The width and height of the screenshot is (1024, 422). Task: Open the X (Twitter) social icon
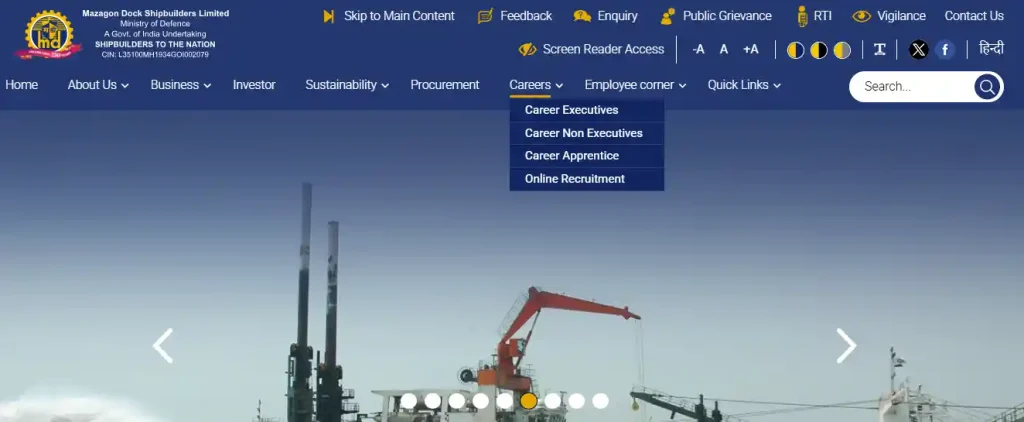point(918,50)
